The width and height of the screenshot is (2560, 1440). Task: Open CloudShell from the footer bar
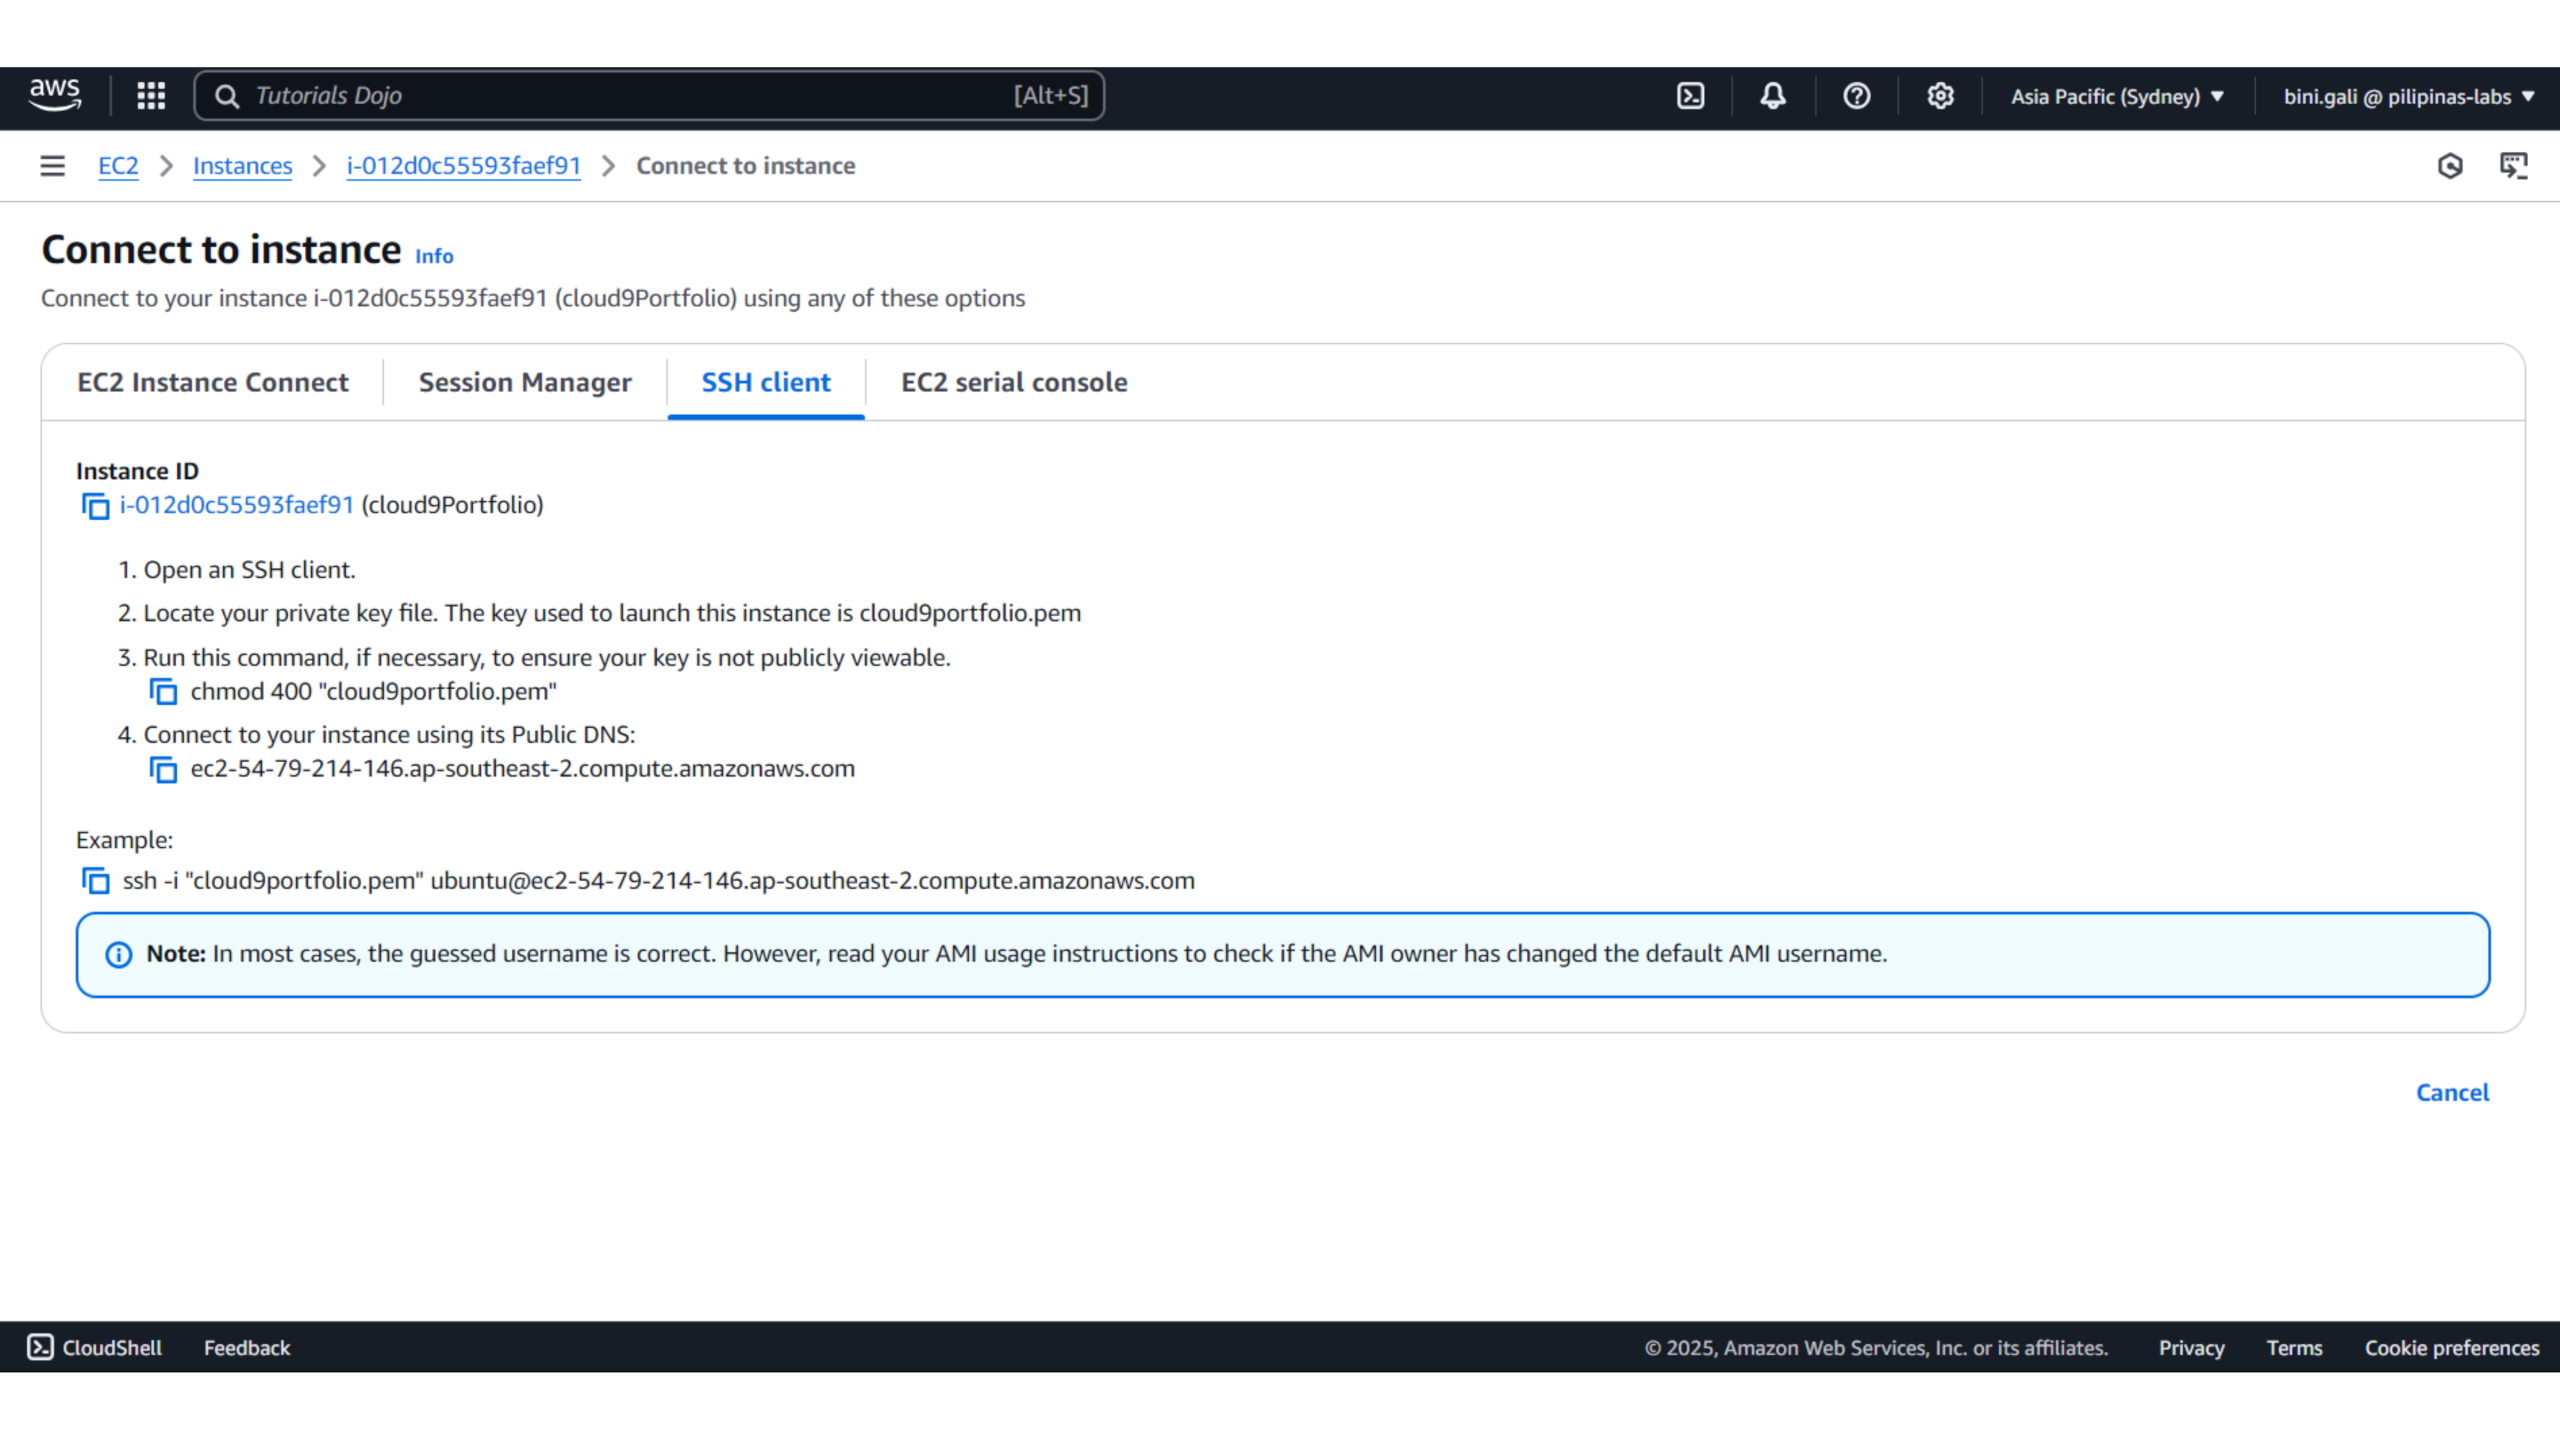[x=95, y=1347]
